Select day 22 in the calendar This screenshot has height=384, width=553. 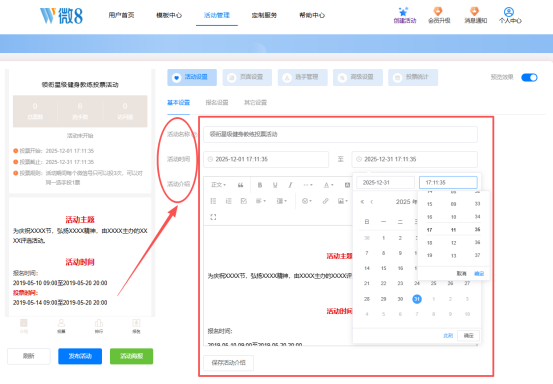point(383,284)
